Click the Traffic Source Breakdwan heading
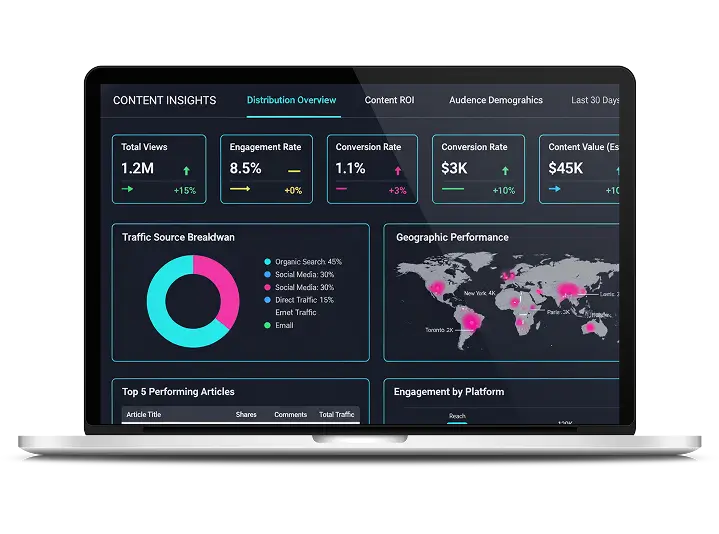The height and width of the screenshot is (534, 719). point(178,237)
